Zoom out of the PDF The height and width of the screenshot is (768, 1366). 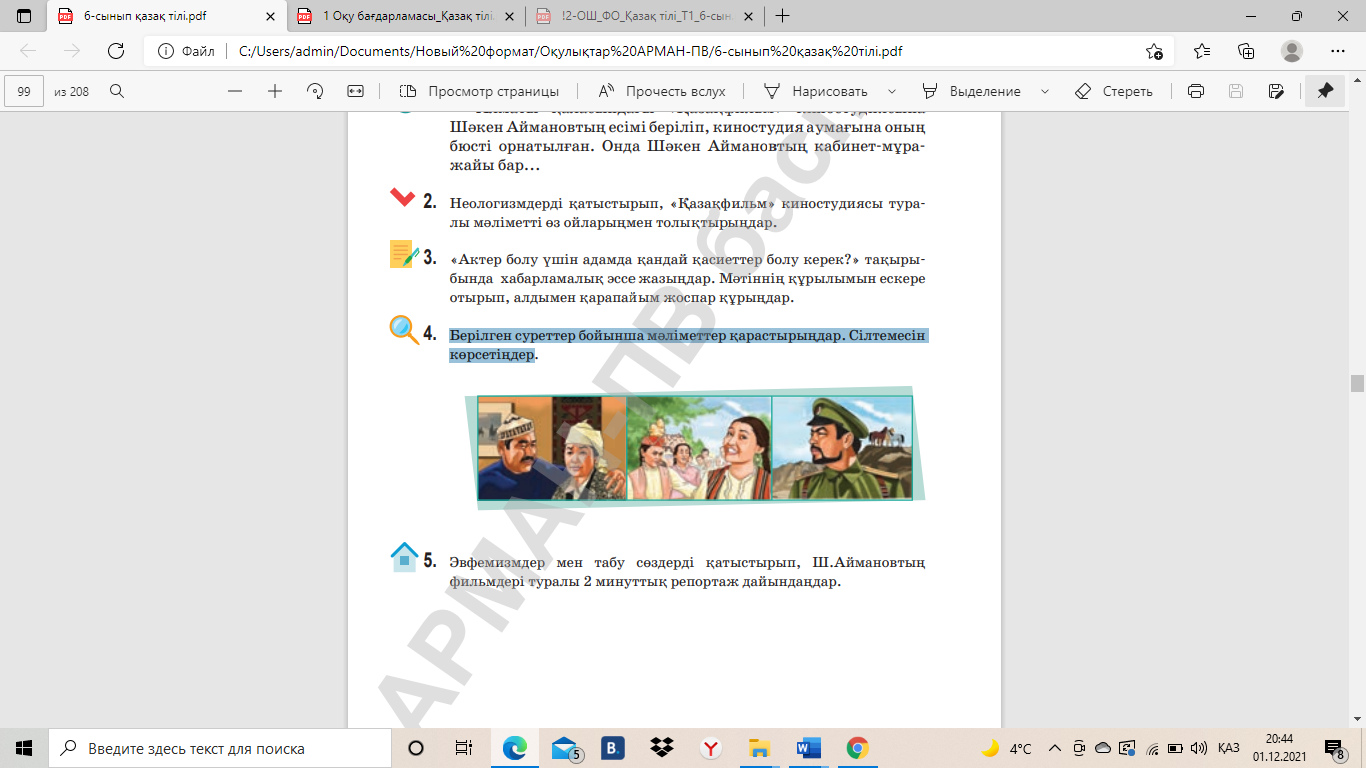point(235,91)
